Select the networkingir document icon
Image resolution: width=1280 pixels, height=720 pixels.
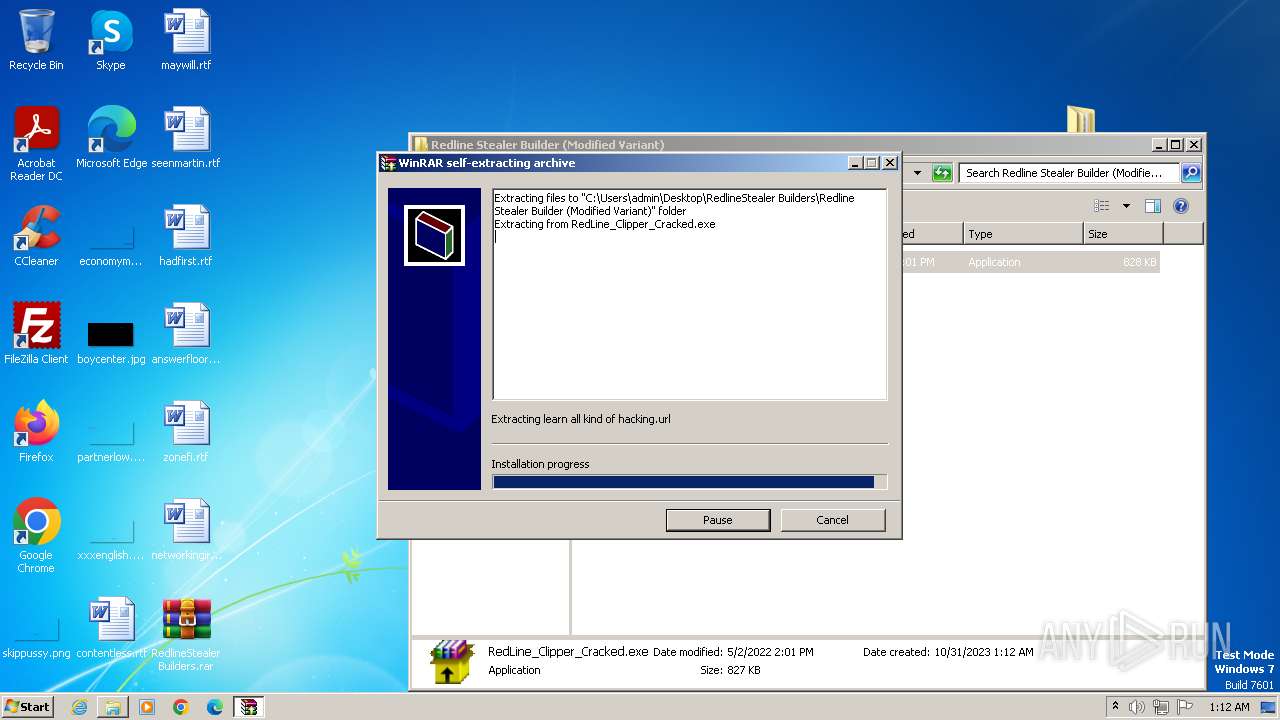point(186,529)
